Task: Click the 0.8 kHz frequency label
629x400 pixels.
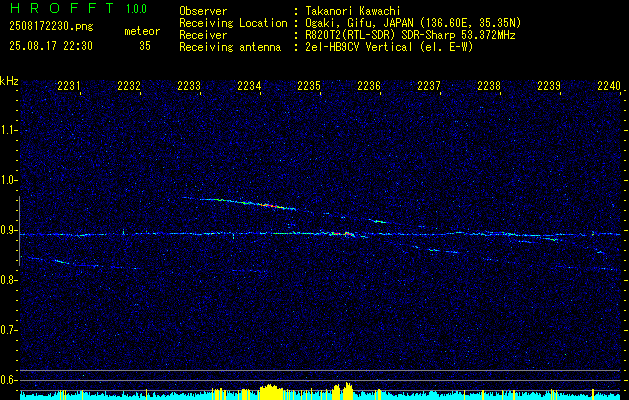Action: pyautogui.click(x=8, y=280)
